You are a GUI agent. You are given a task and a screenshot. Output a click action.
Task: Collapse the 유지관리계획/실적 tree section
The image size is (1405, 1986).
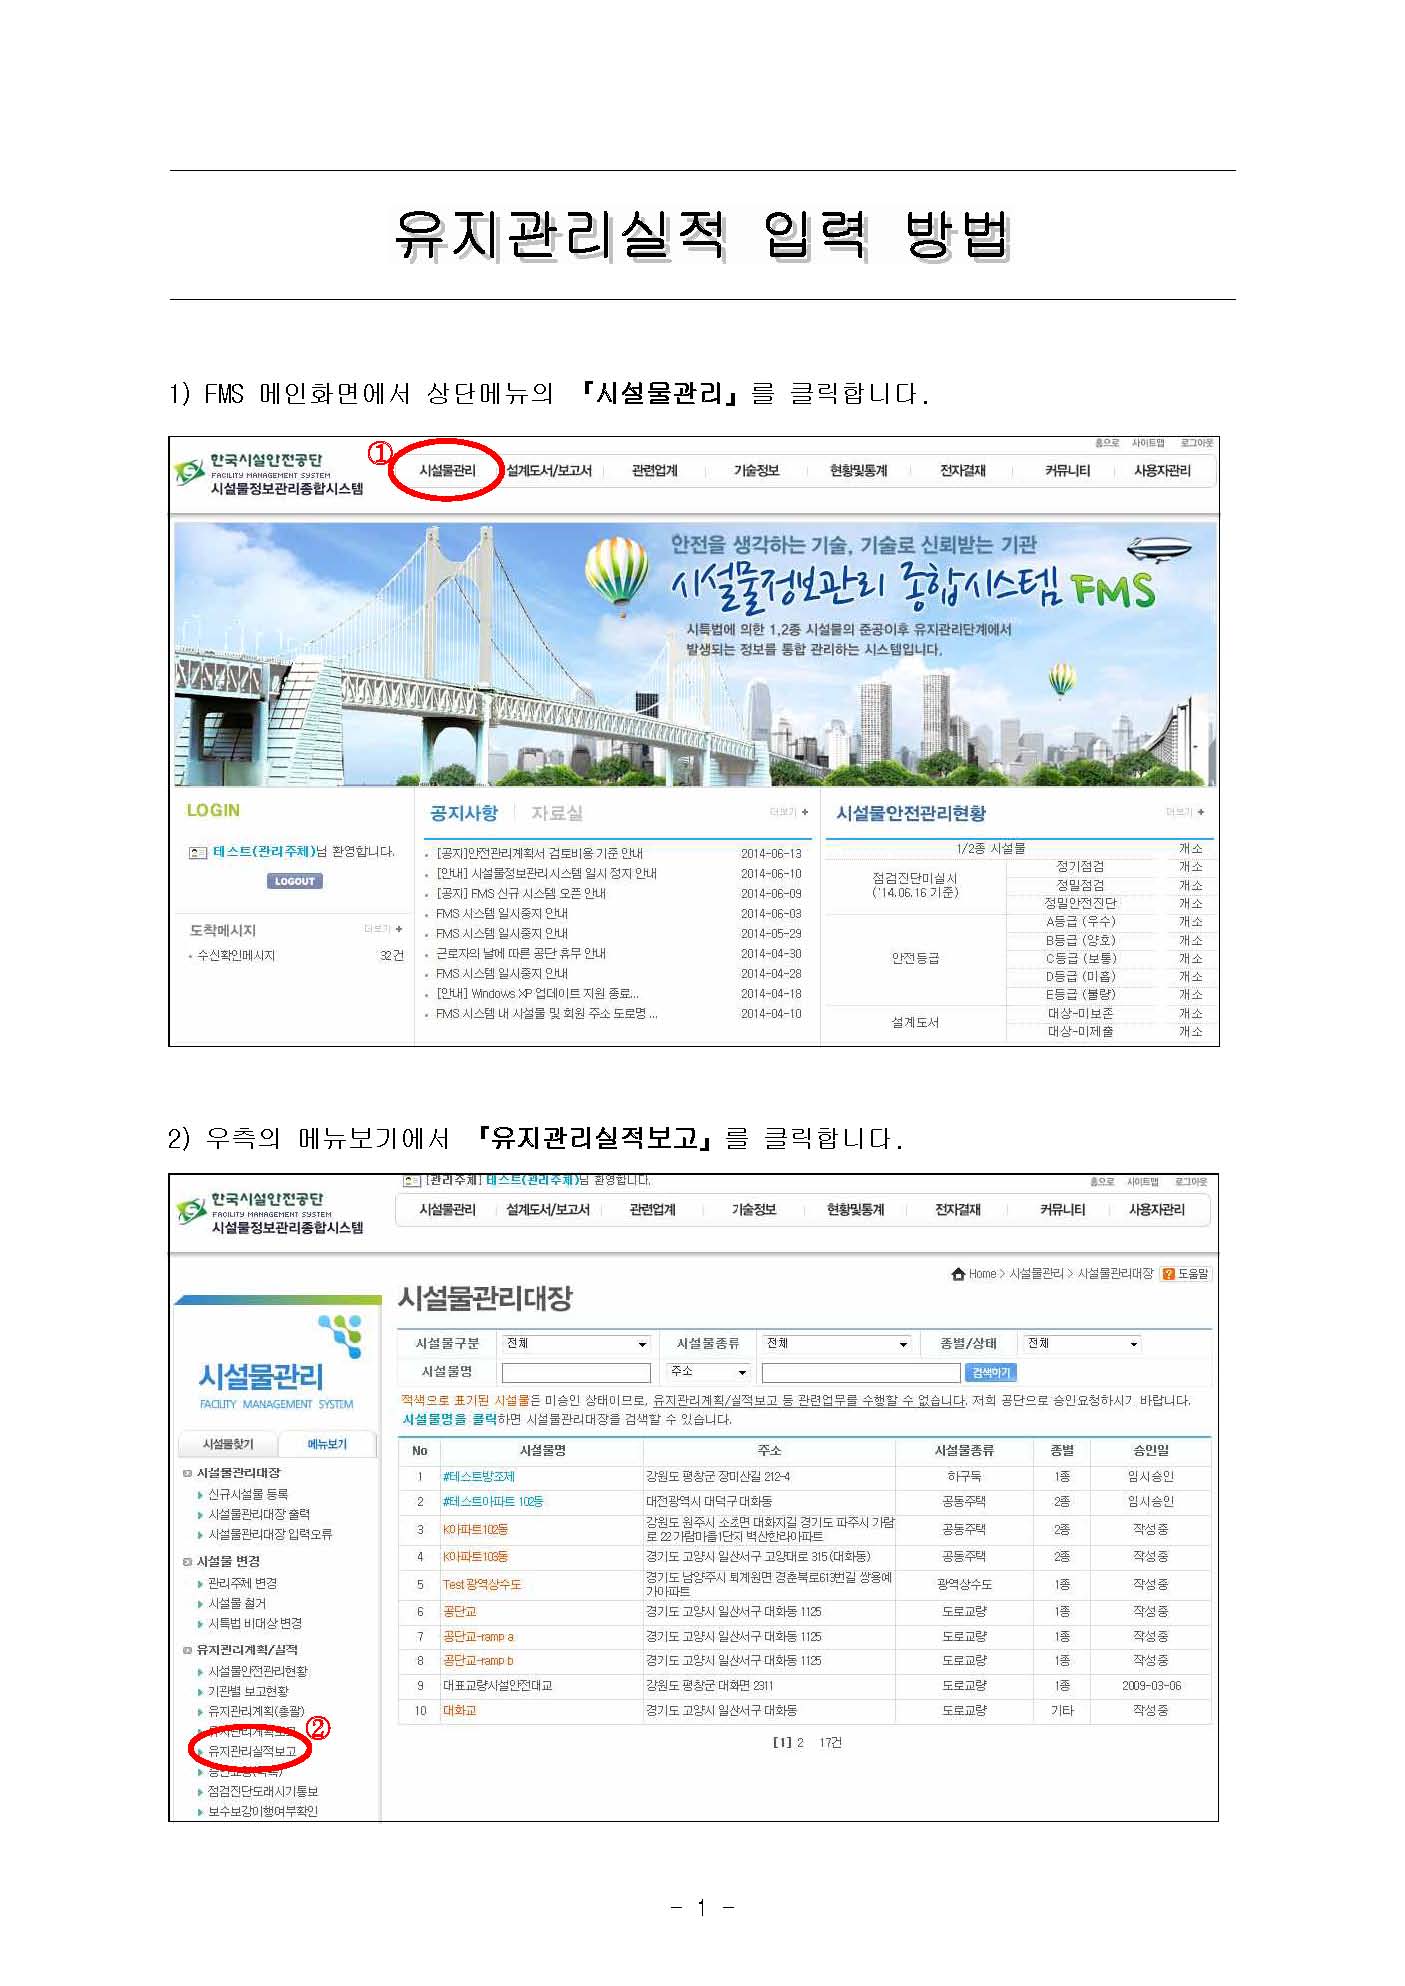[187, 1650]
